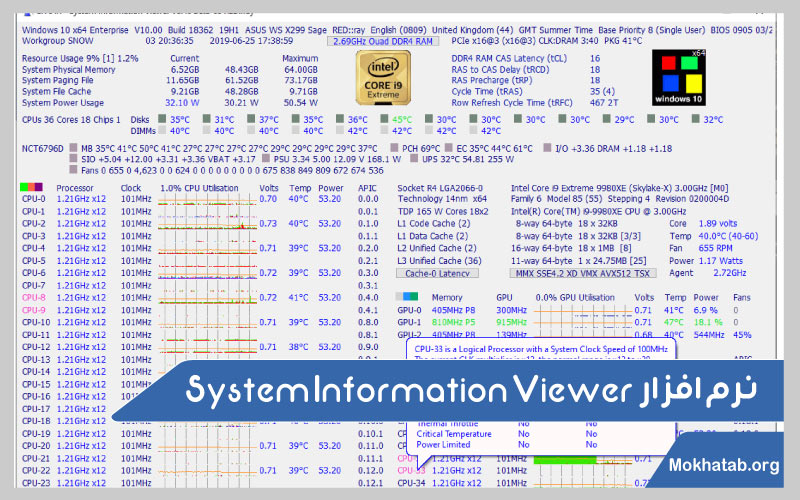Click the 41°C temperature in CPU-8 row
The image size is (800, 500).
click(x=298, y=297)
